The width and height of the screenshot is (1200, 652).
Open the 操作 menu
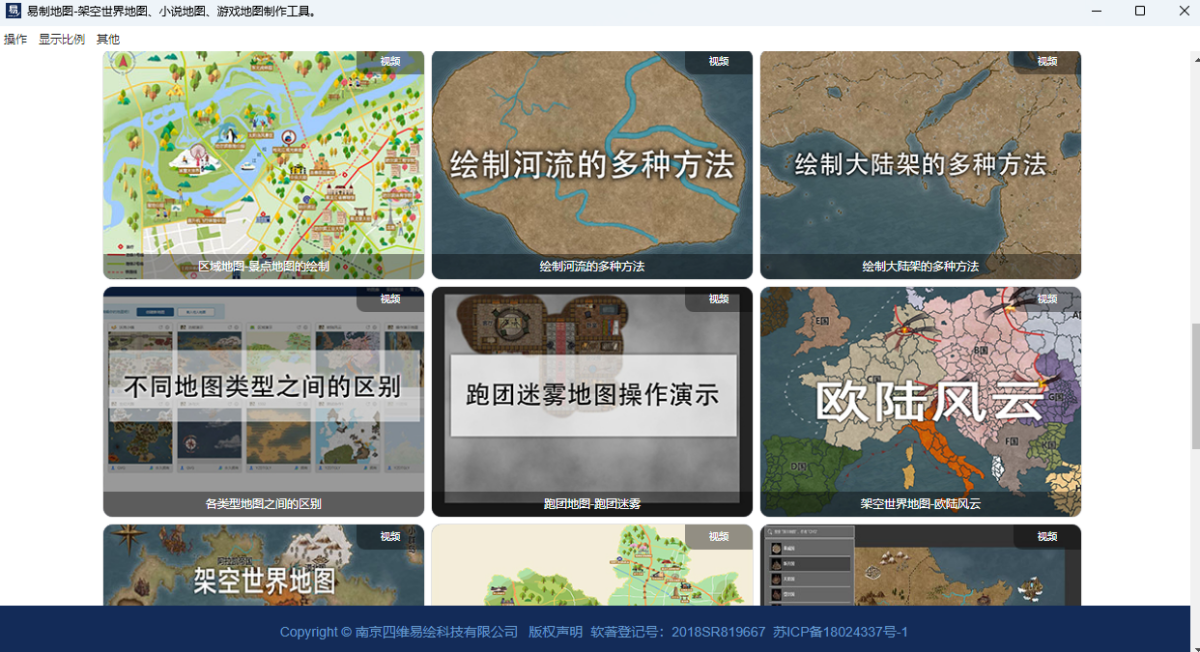pos(16,39)
